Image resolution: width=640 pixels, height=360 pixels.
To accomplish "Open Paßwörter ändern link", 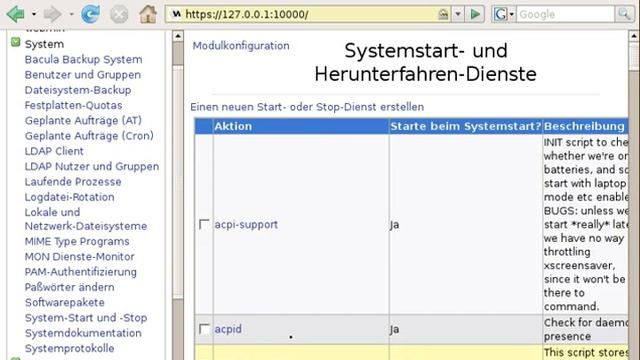I will point(70,287).
